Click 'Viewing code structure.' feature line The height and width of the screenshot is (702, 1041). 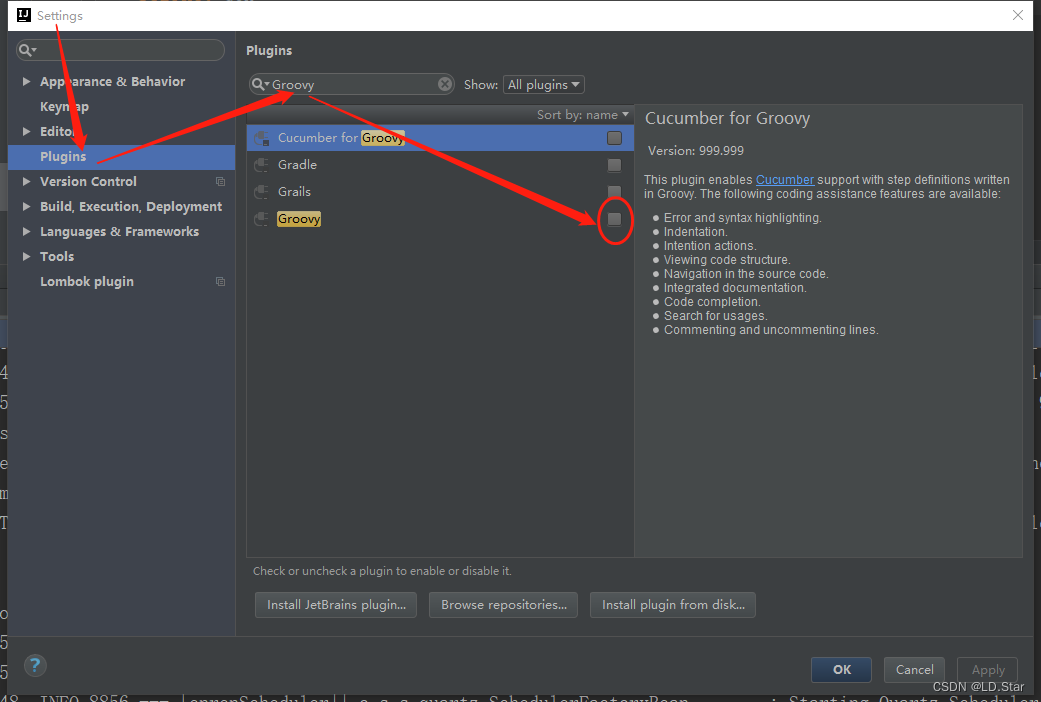(727, 260)
